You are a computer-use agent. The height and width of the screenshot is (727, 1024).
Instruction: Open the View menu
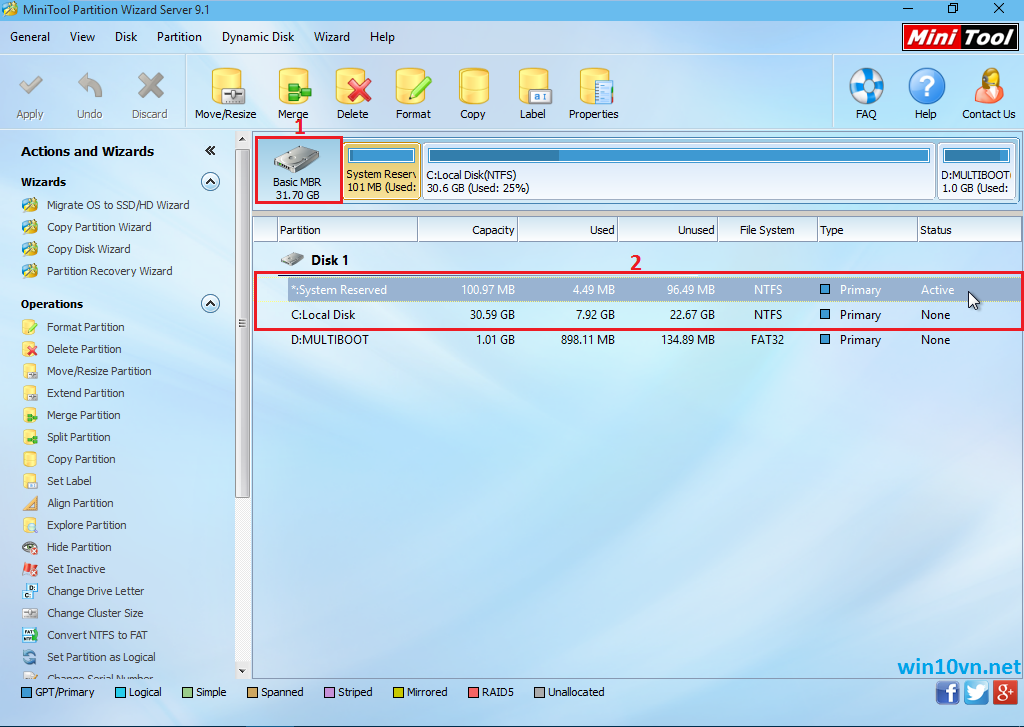82,37
